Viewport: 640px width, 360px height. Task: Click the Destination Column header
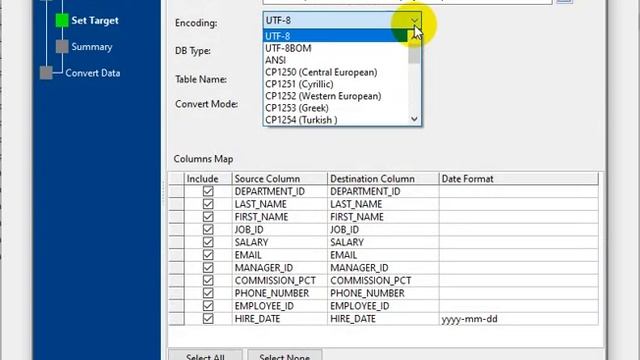383,178
